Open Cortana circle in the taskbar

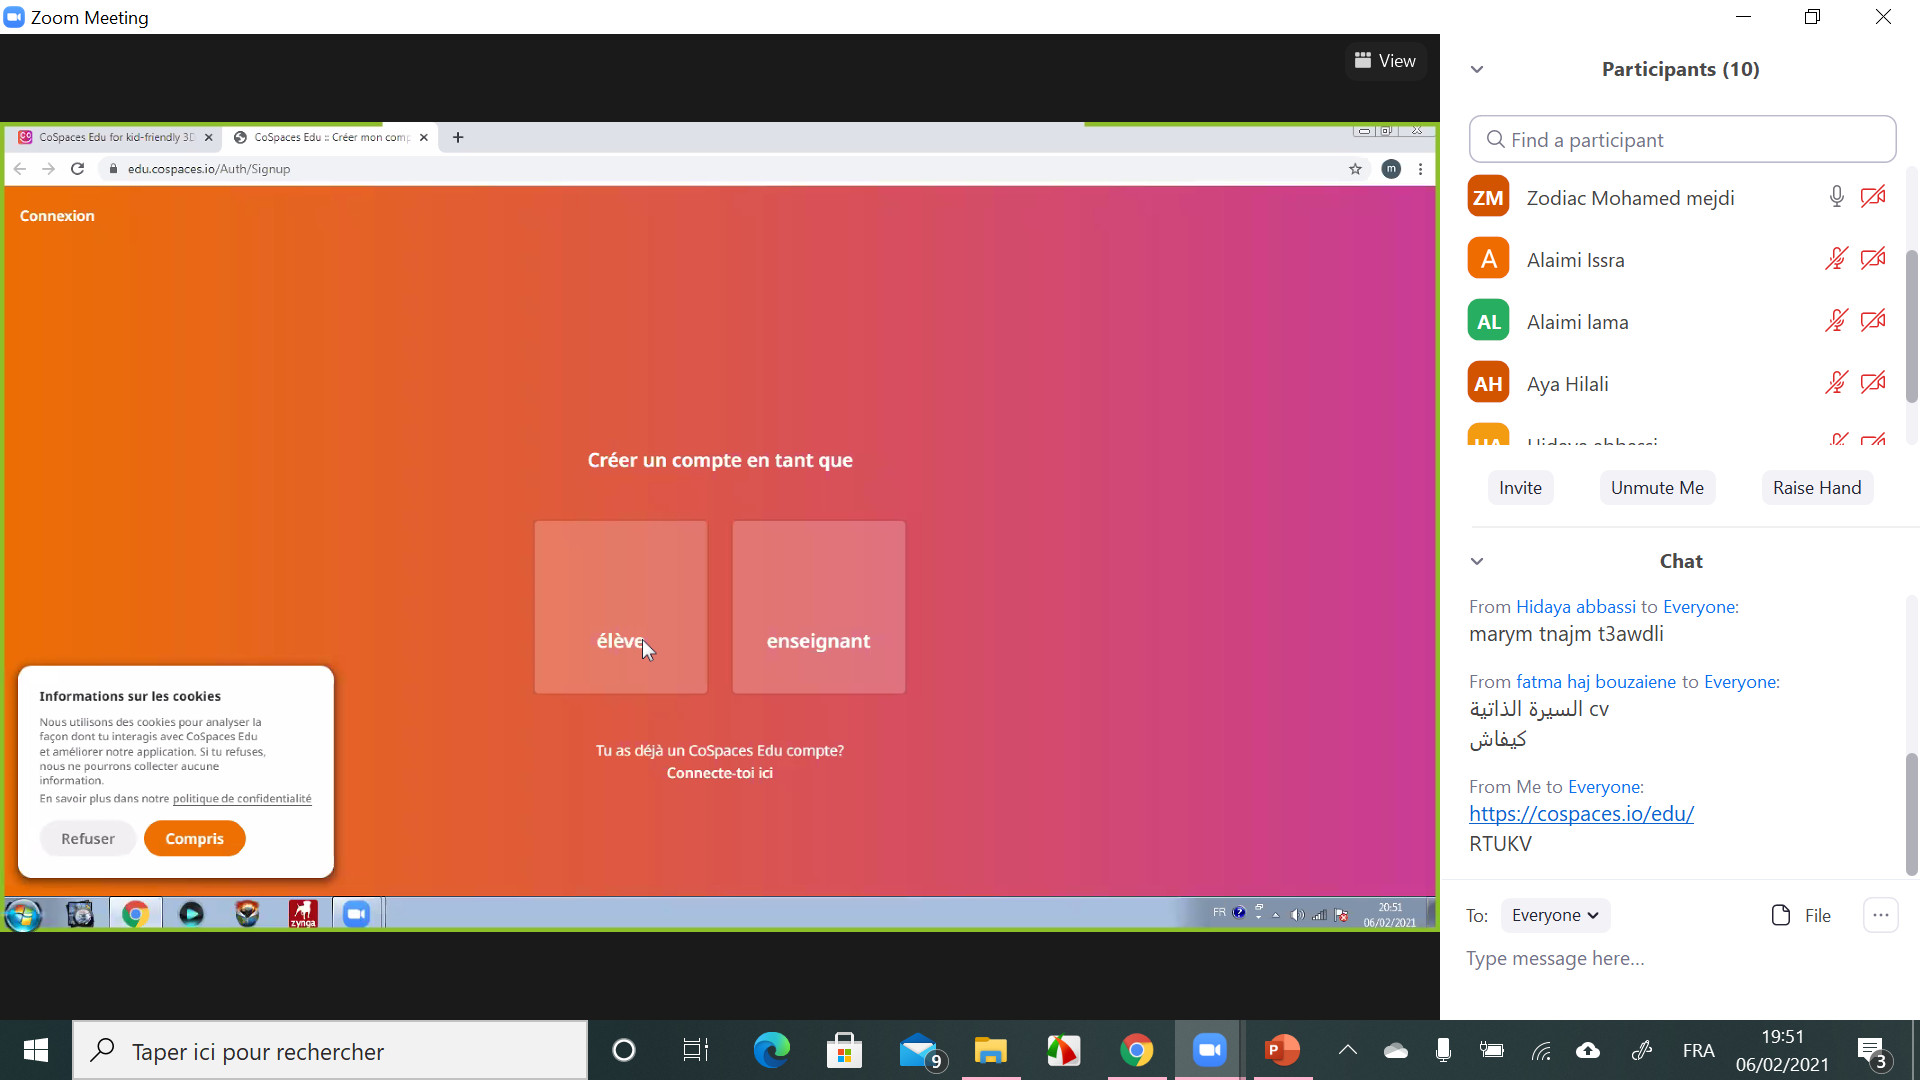pos(623,1050)
